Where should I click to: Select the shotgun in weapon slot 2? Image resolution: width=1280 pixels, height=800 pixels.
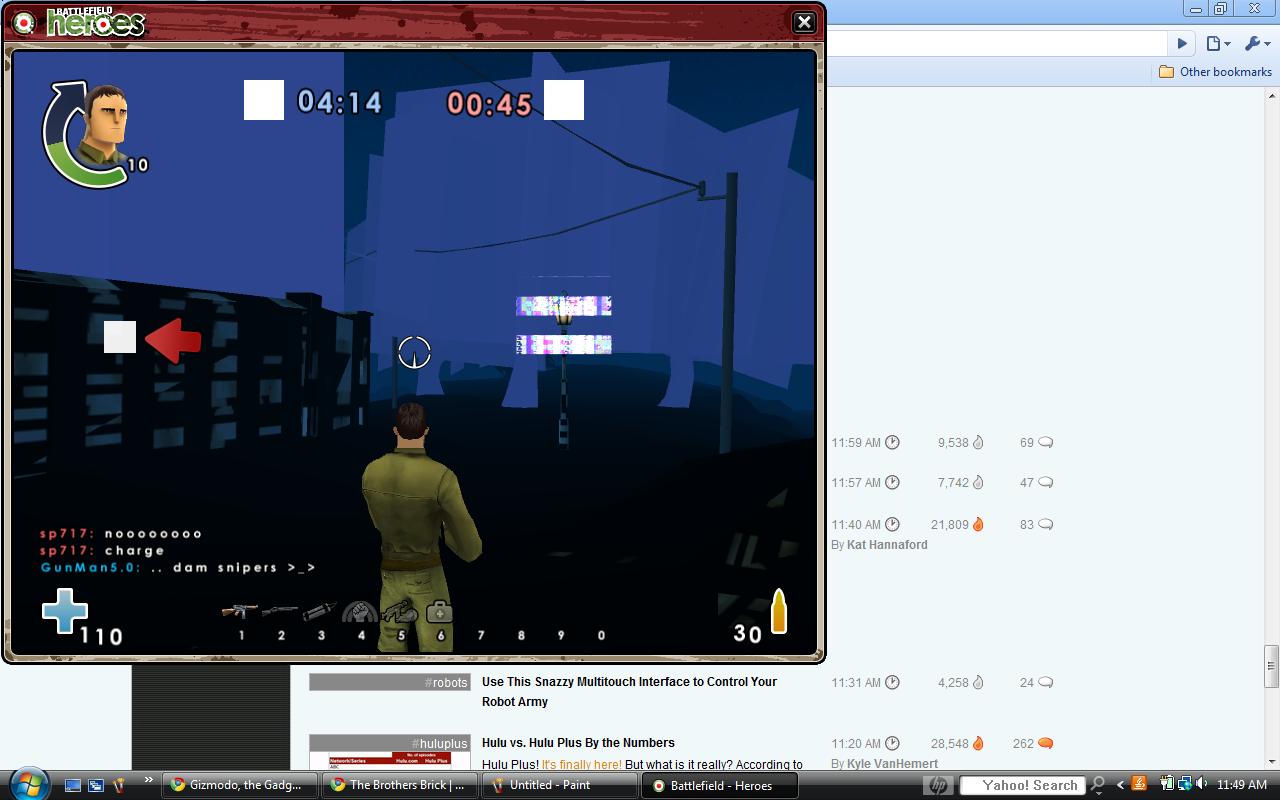tap(280, 610)
